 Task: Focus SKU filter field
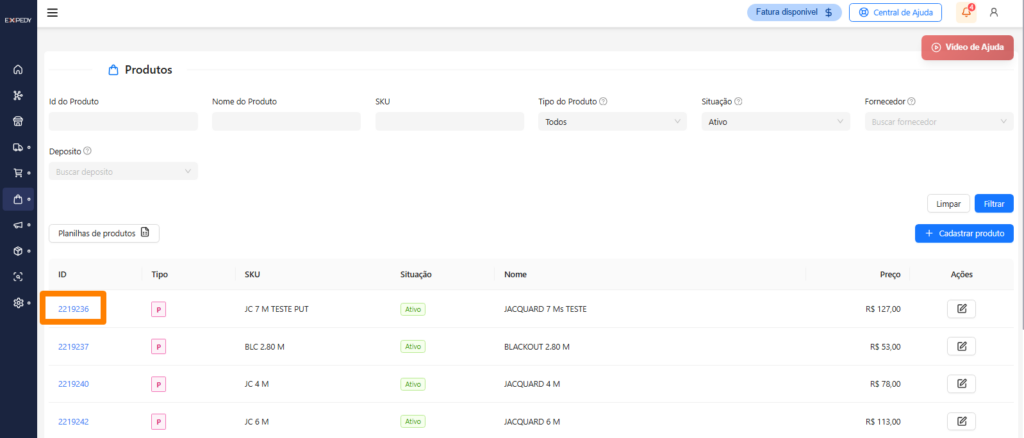(449, 121)
